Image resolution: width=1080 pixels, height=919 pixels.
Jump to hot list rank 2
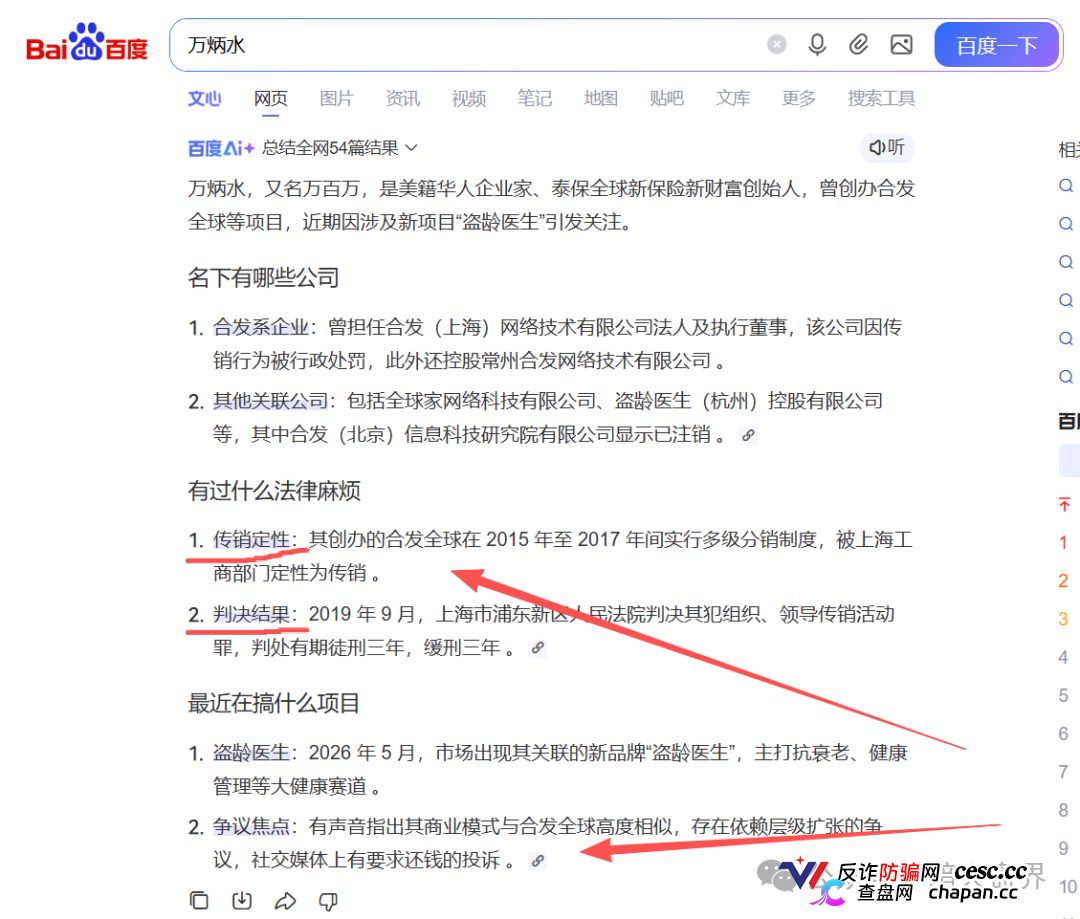1063,581
